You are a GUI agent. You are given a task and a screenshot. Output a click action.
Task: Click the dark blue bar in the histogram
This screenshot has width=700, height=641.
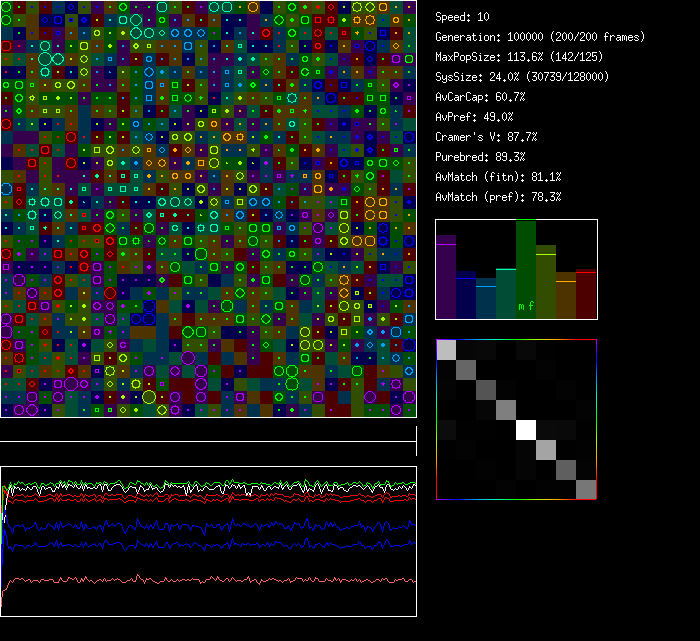point(466,296)
